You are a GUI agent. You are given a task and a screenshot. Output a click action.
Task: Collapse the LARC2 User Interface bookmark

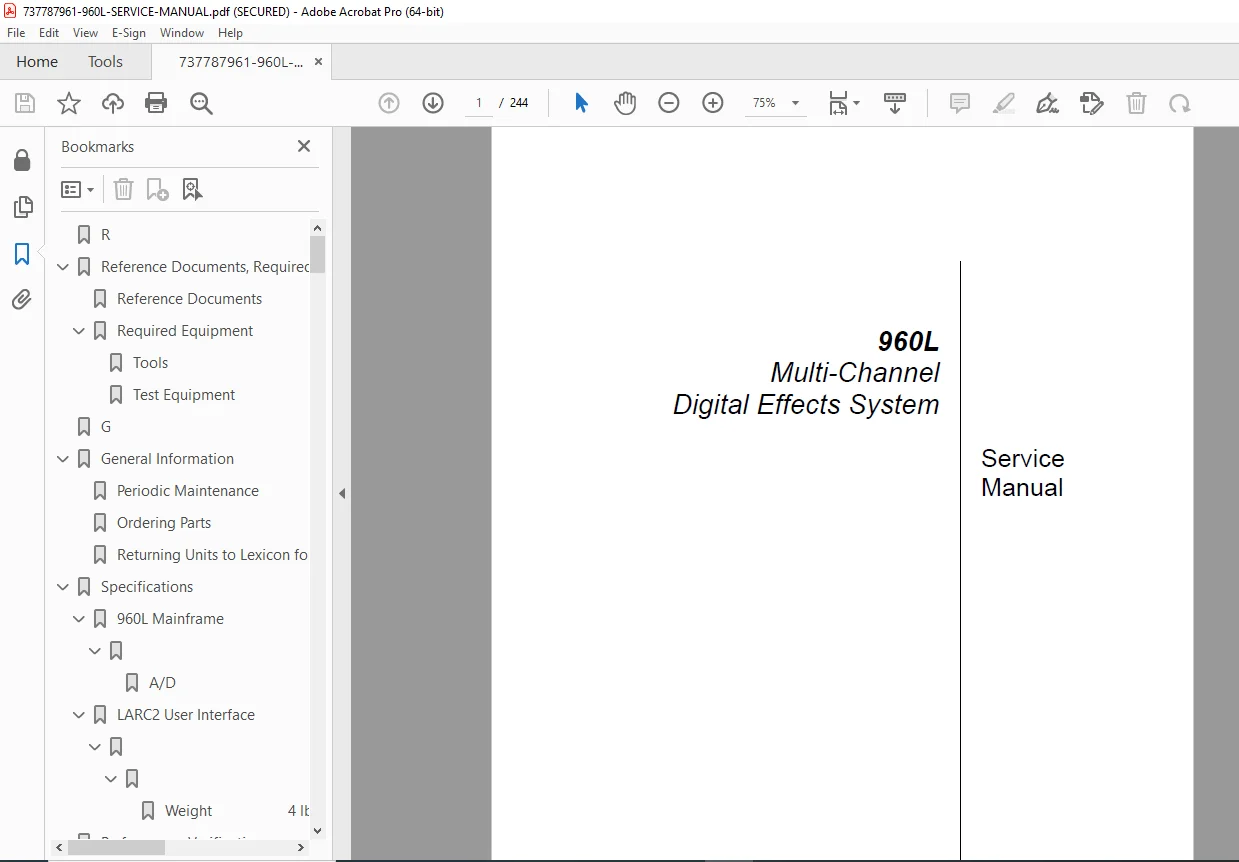[x=79, y=715]
